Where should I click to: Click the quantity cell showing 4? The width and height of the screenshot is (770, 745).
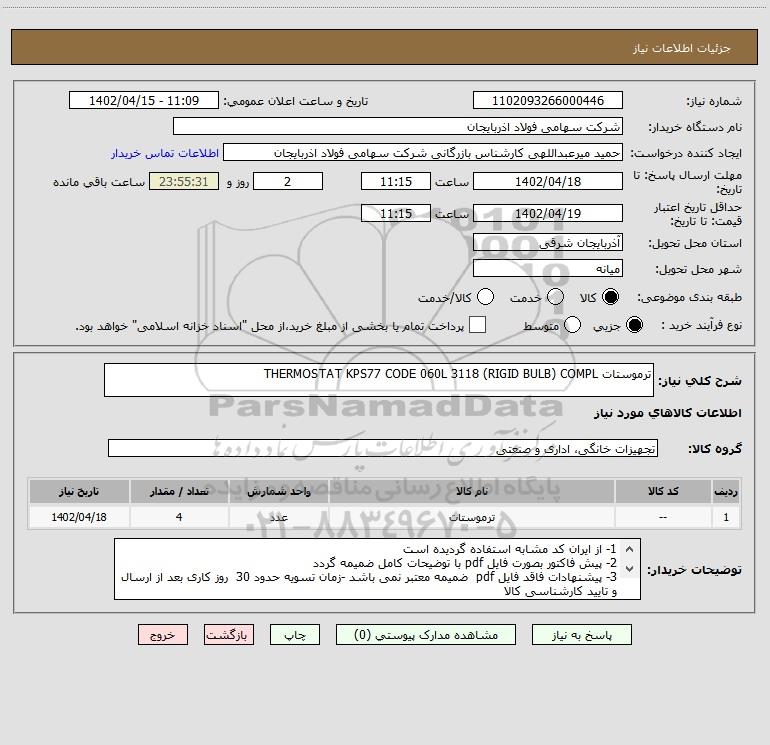(x=179, y=517)
